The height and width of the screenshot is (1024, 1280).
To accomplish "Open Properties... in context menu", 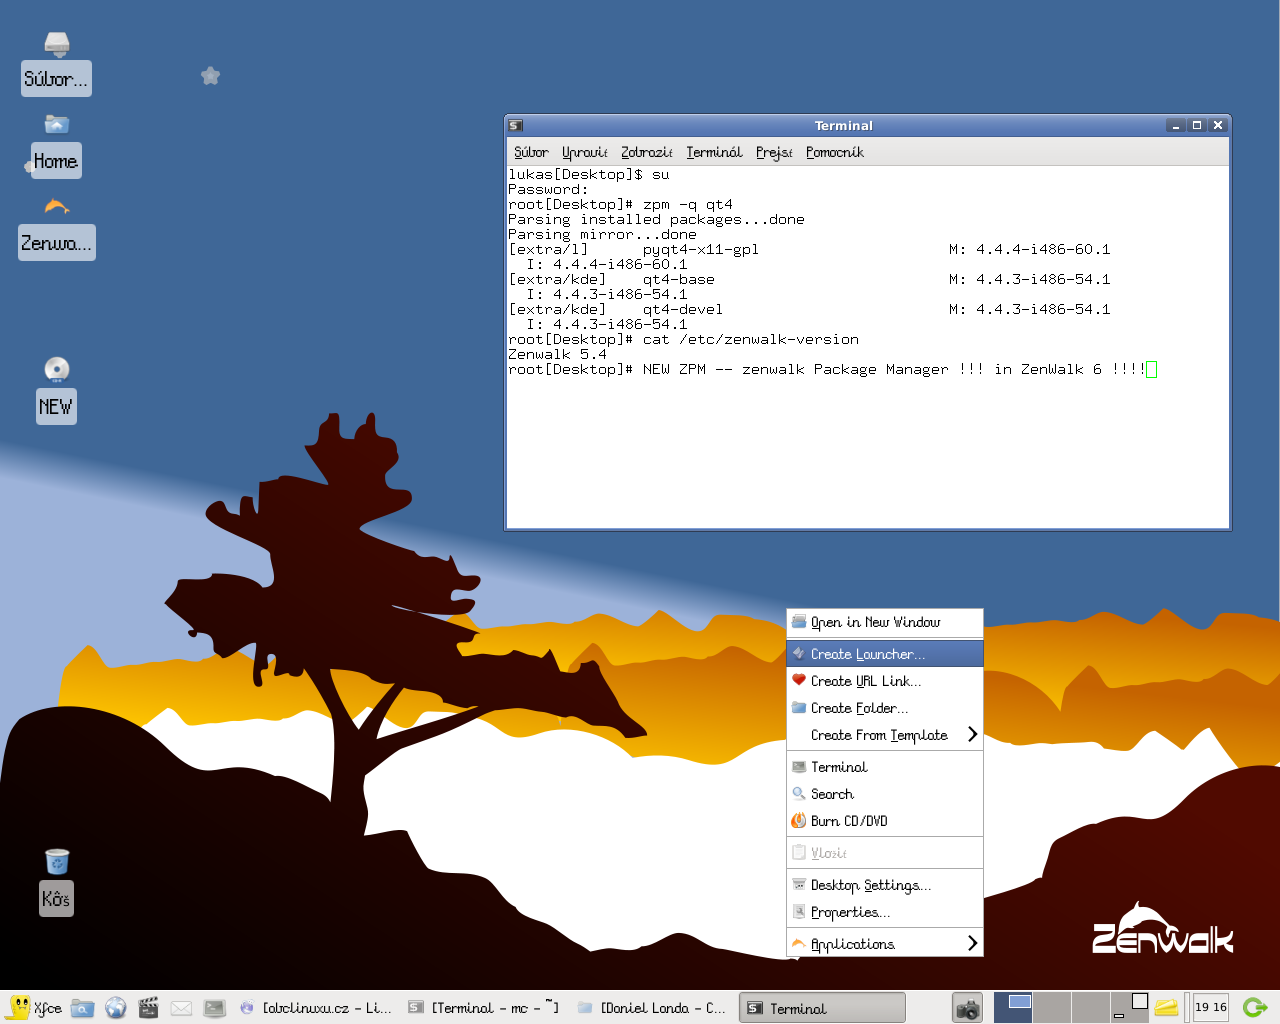I will coord(885,912).
